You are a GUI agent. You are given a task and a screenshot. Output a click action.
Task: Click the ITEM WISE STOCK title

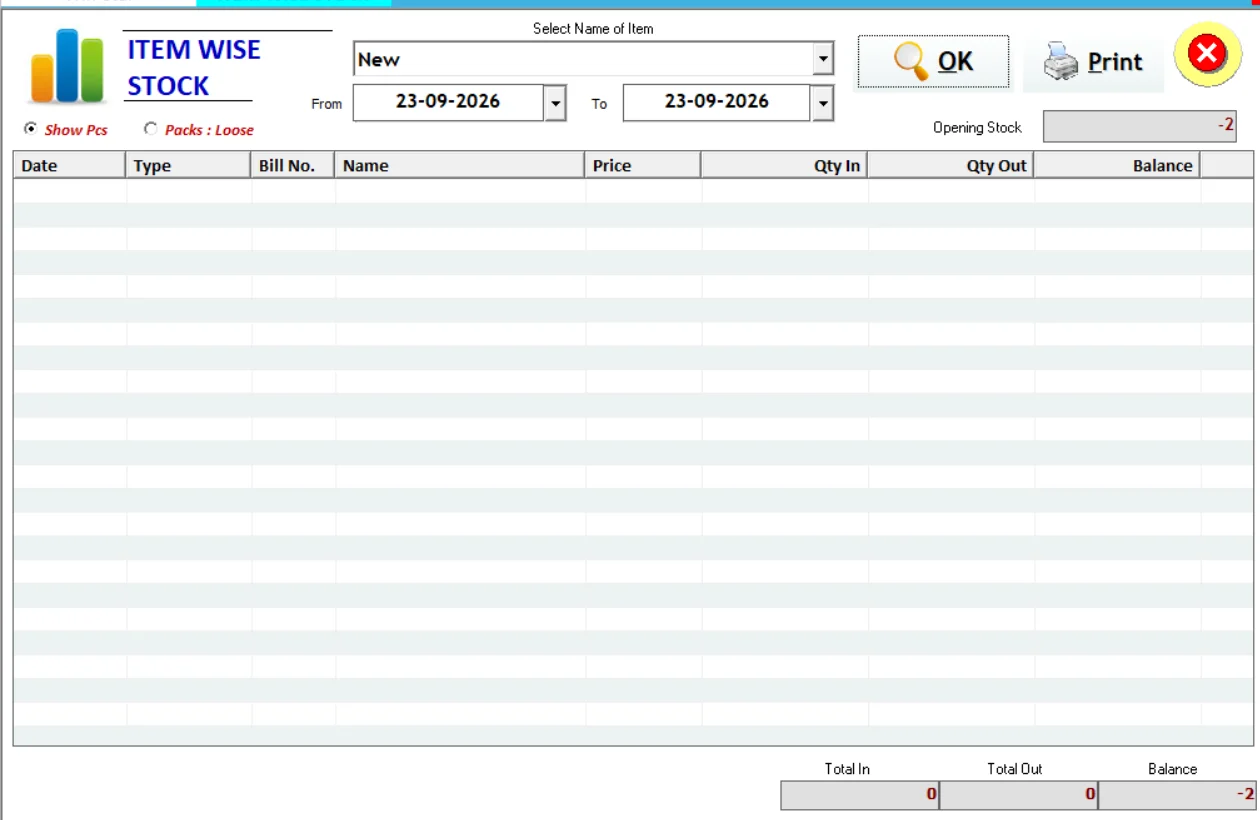click(194, 67)
